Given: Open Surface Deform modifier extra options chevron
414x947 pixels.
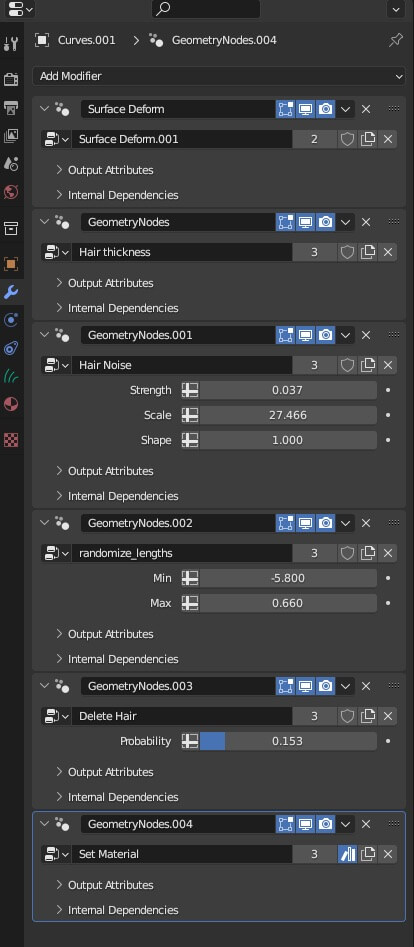Looking at the screenshot, I should (x=345, y=109).
